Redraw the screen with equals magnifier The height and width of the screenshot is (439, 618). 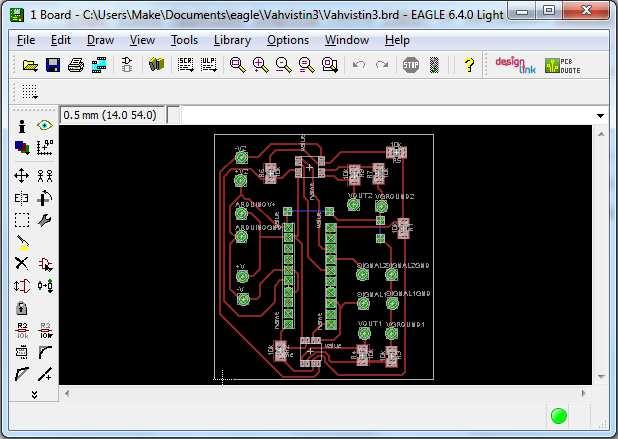(306, 65)
